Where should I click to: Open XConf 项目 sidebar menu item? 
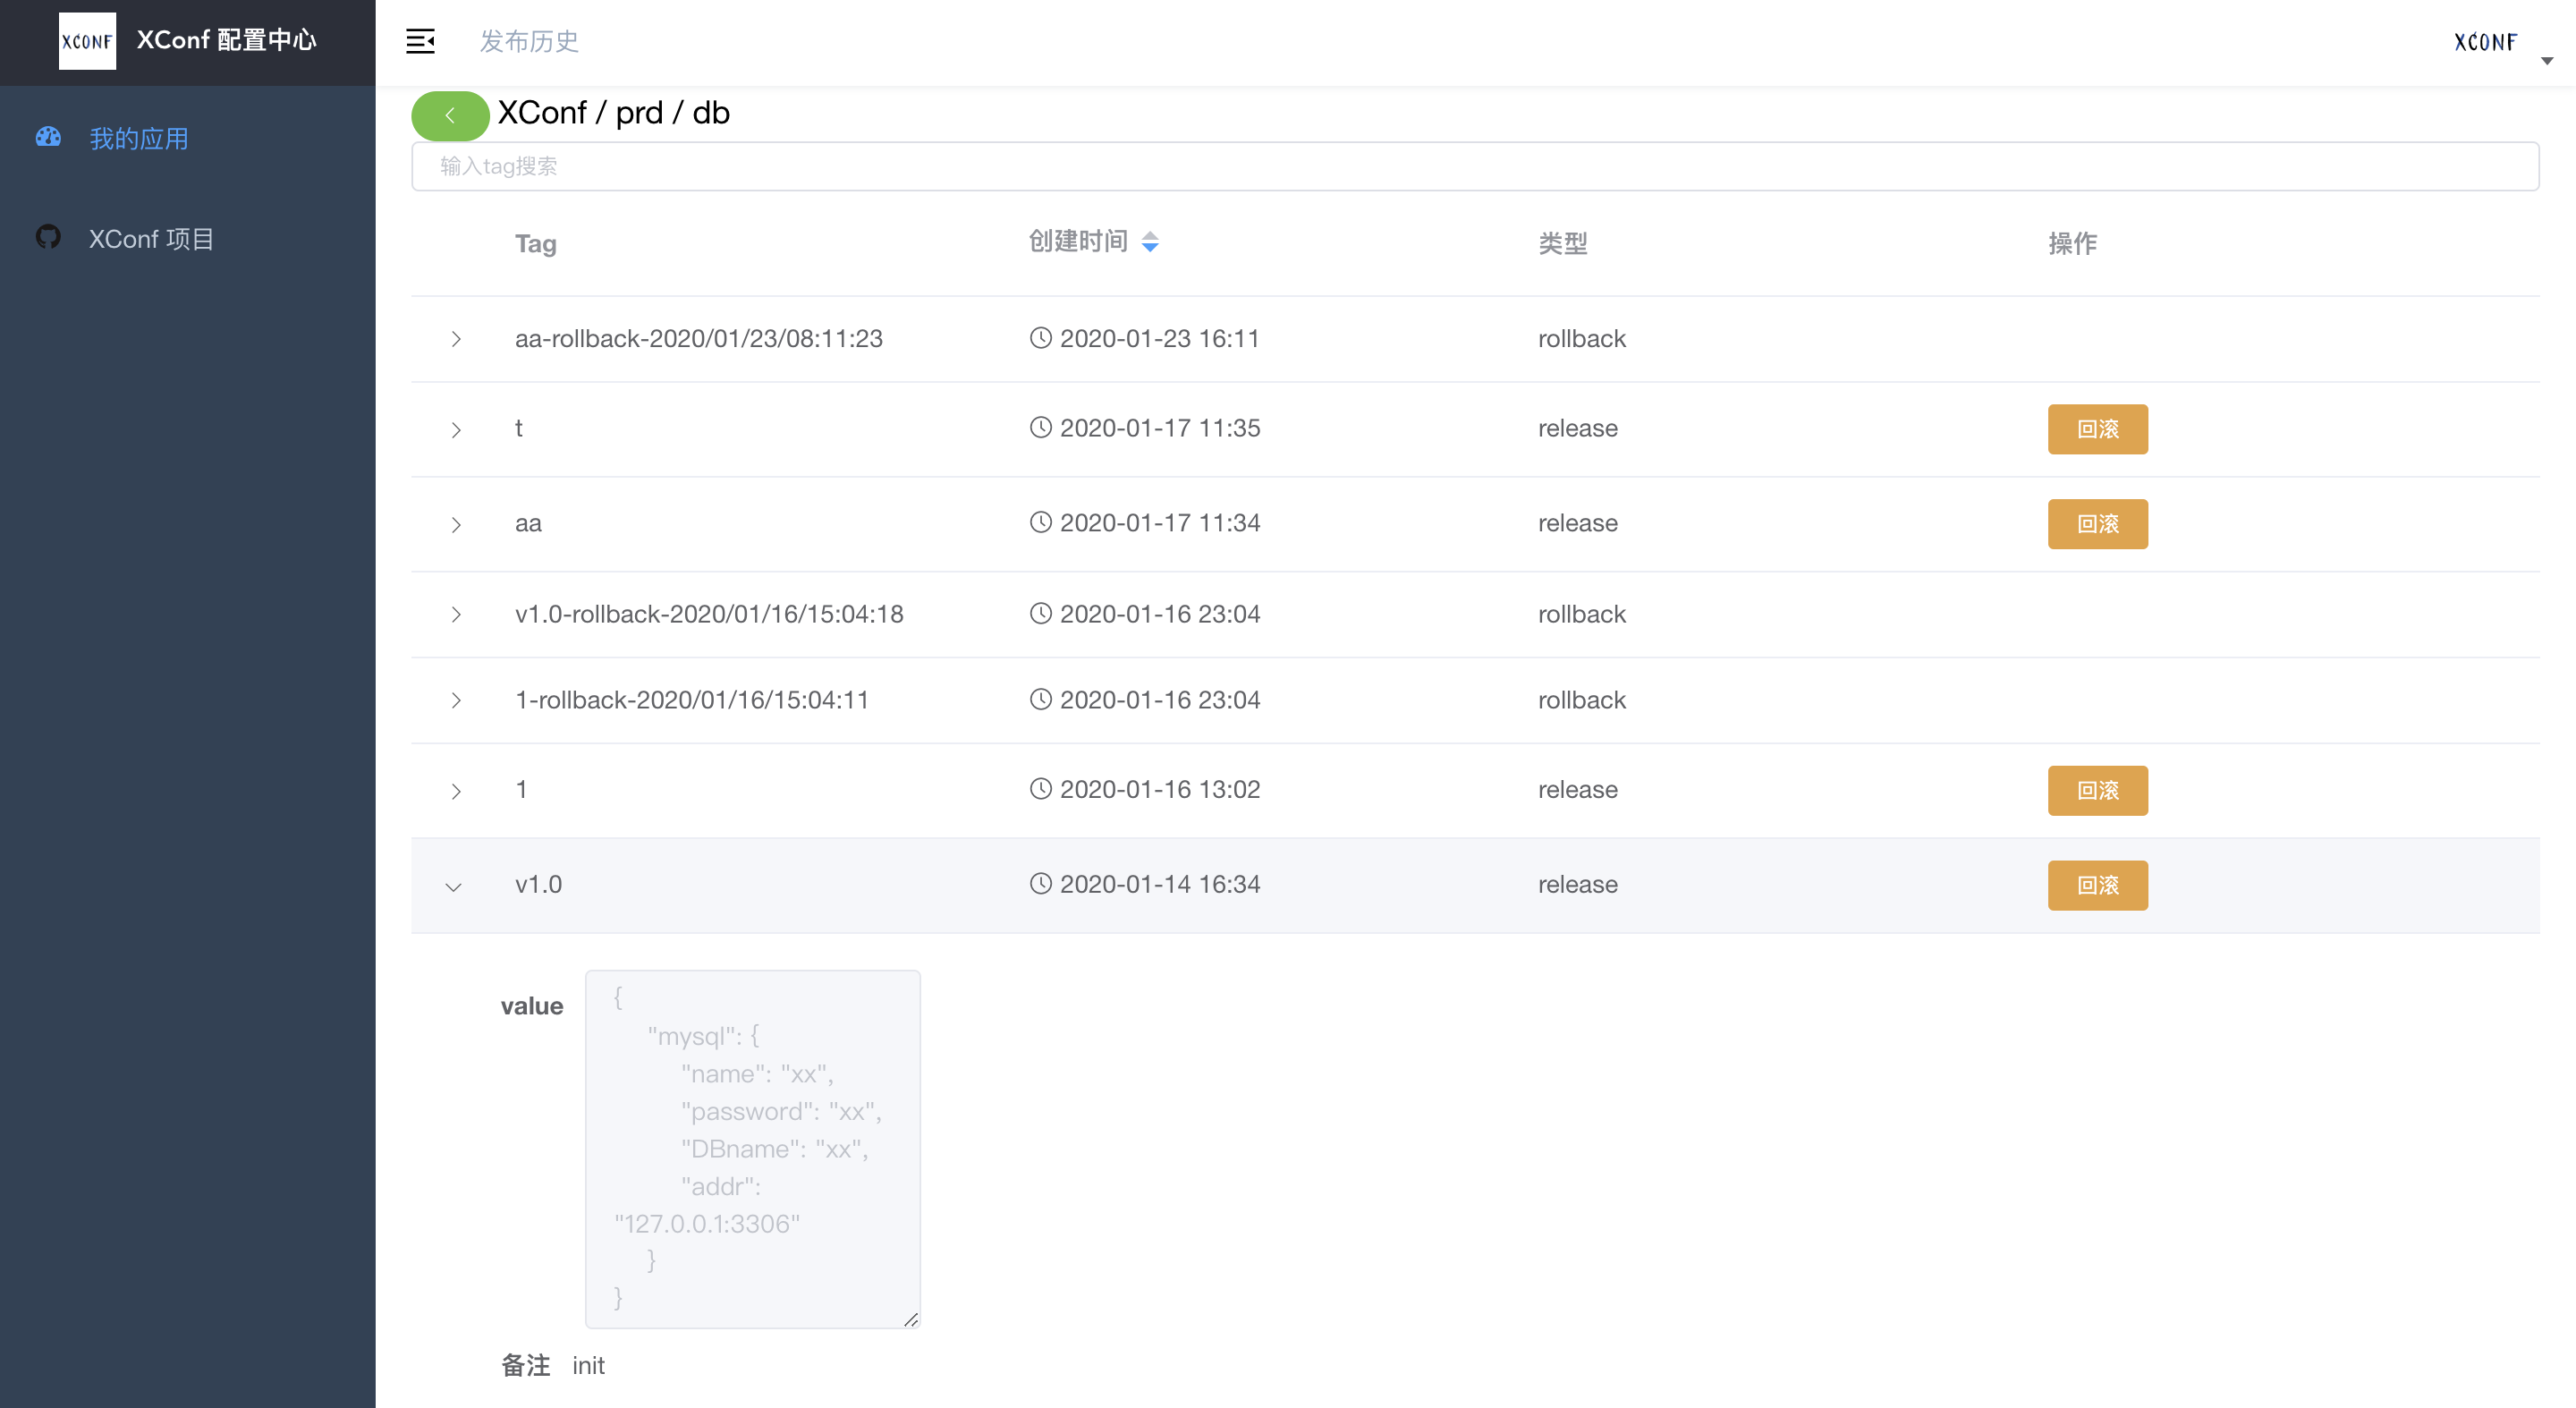pyautogui.click(x=151, y=239)
